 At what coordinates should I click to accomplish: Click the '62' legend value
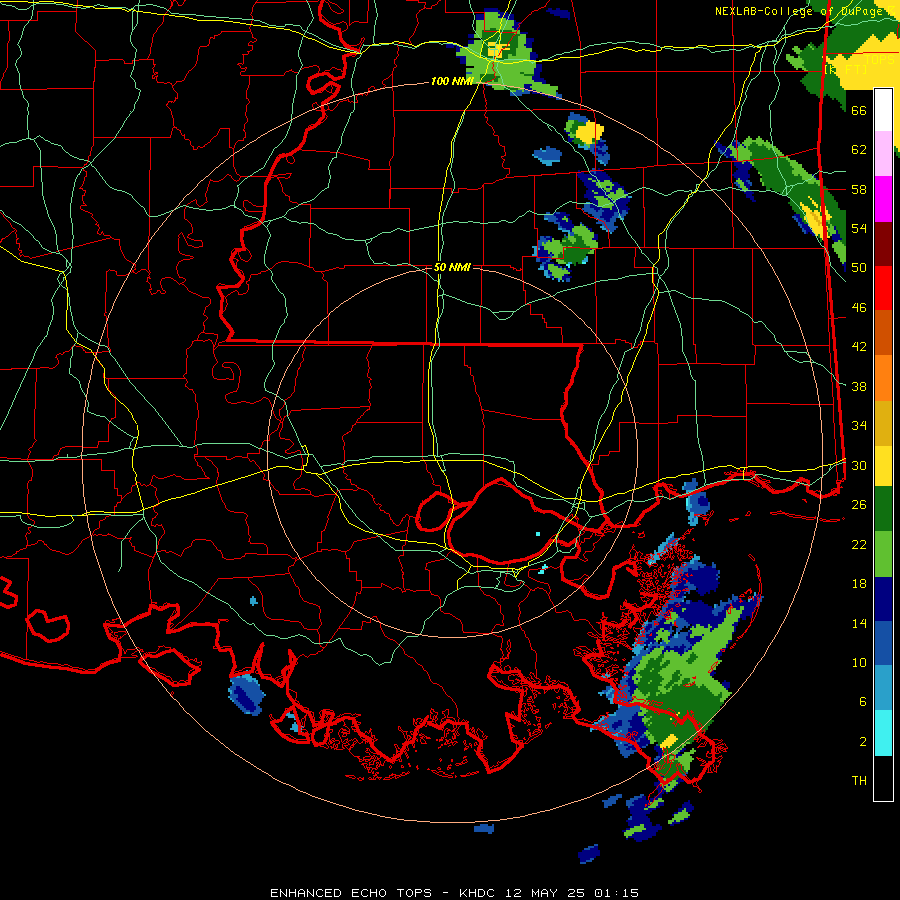click(859, 150)
